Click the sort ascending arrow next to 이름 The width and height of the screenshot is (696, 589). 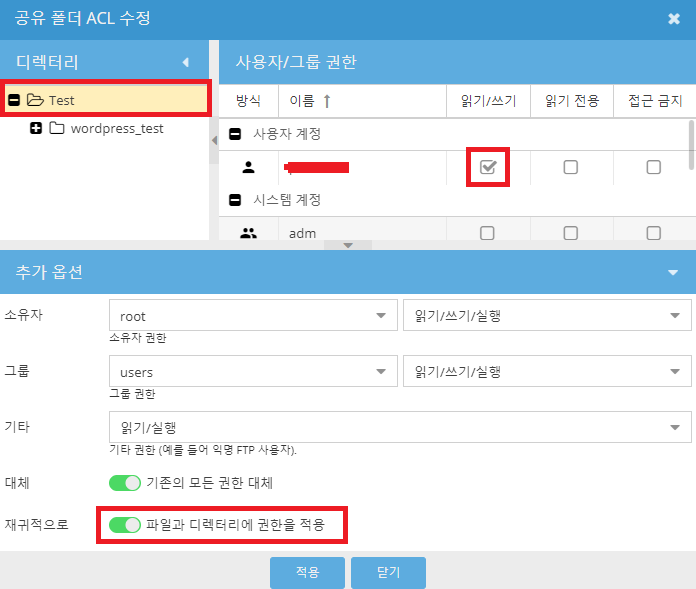pos(327,101)
